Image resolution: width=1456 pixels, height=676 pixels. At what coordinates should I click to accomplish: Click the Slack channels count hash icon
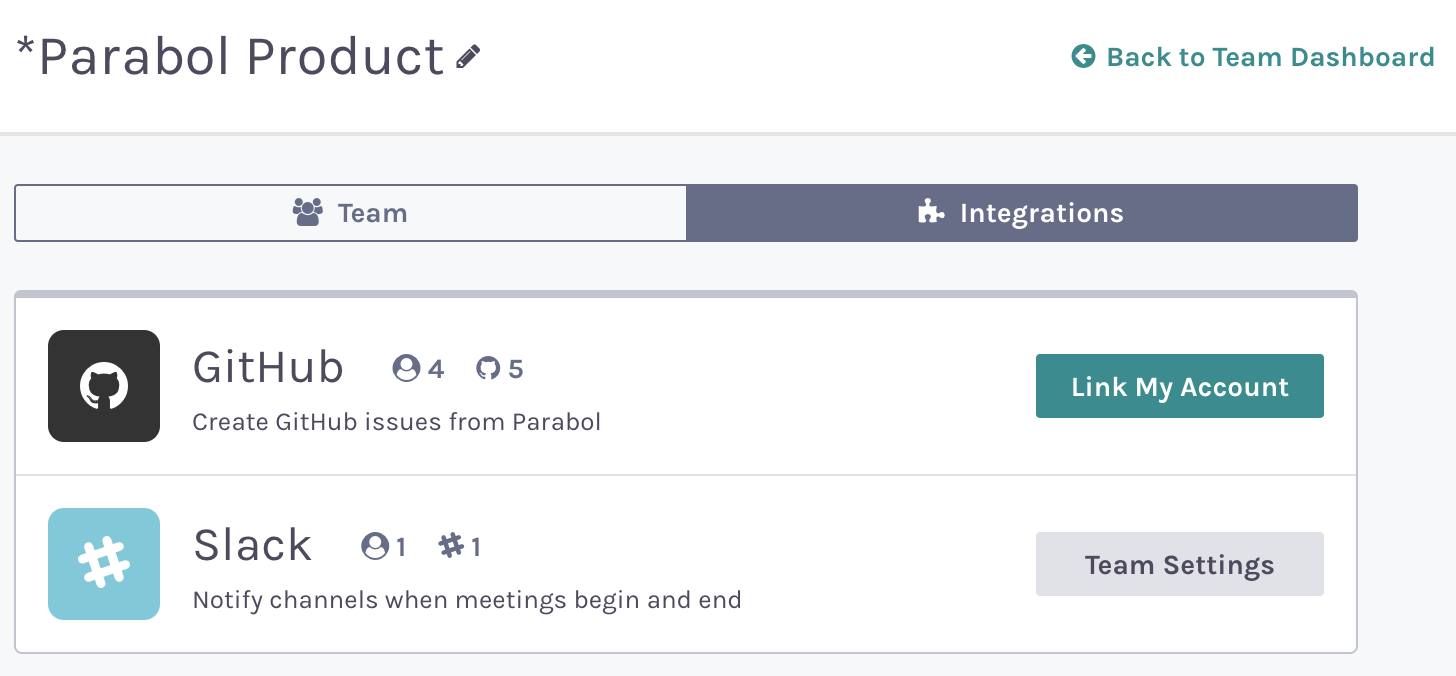coord(452,546)
